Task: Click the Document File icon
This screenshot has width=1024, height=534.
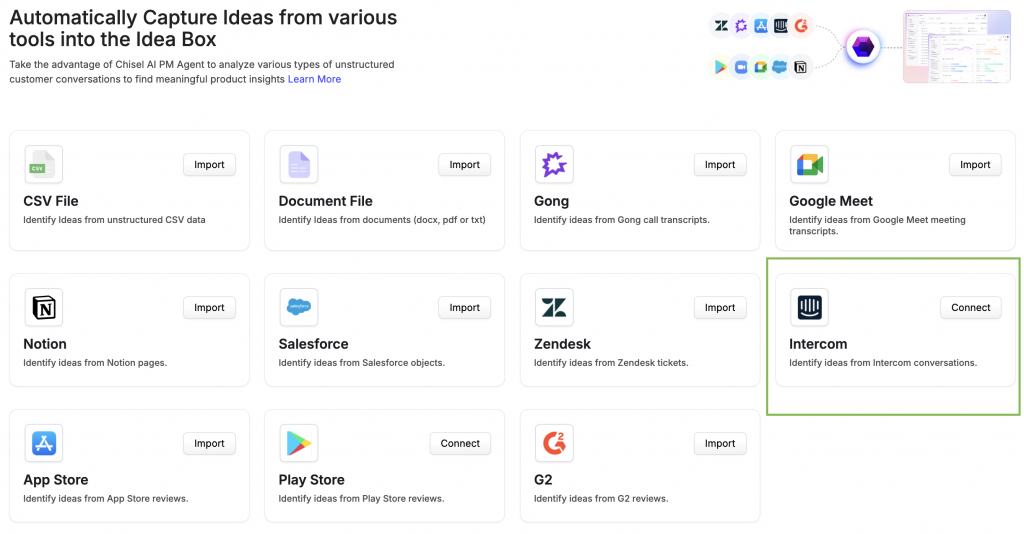Action: 298,165
